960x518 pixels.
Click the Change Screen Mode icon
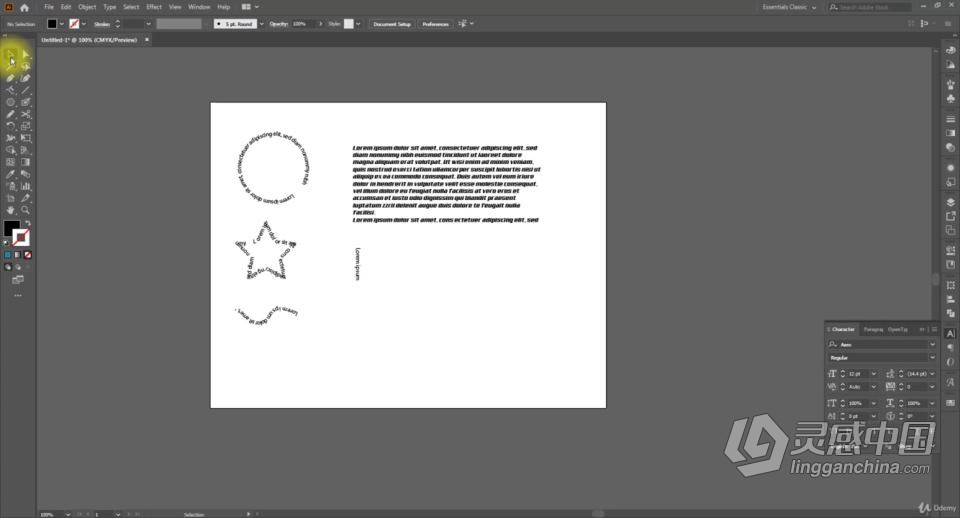coord(18,280)
